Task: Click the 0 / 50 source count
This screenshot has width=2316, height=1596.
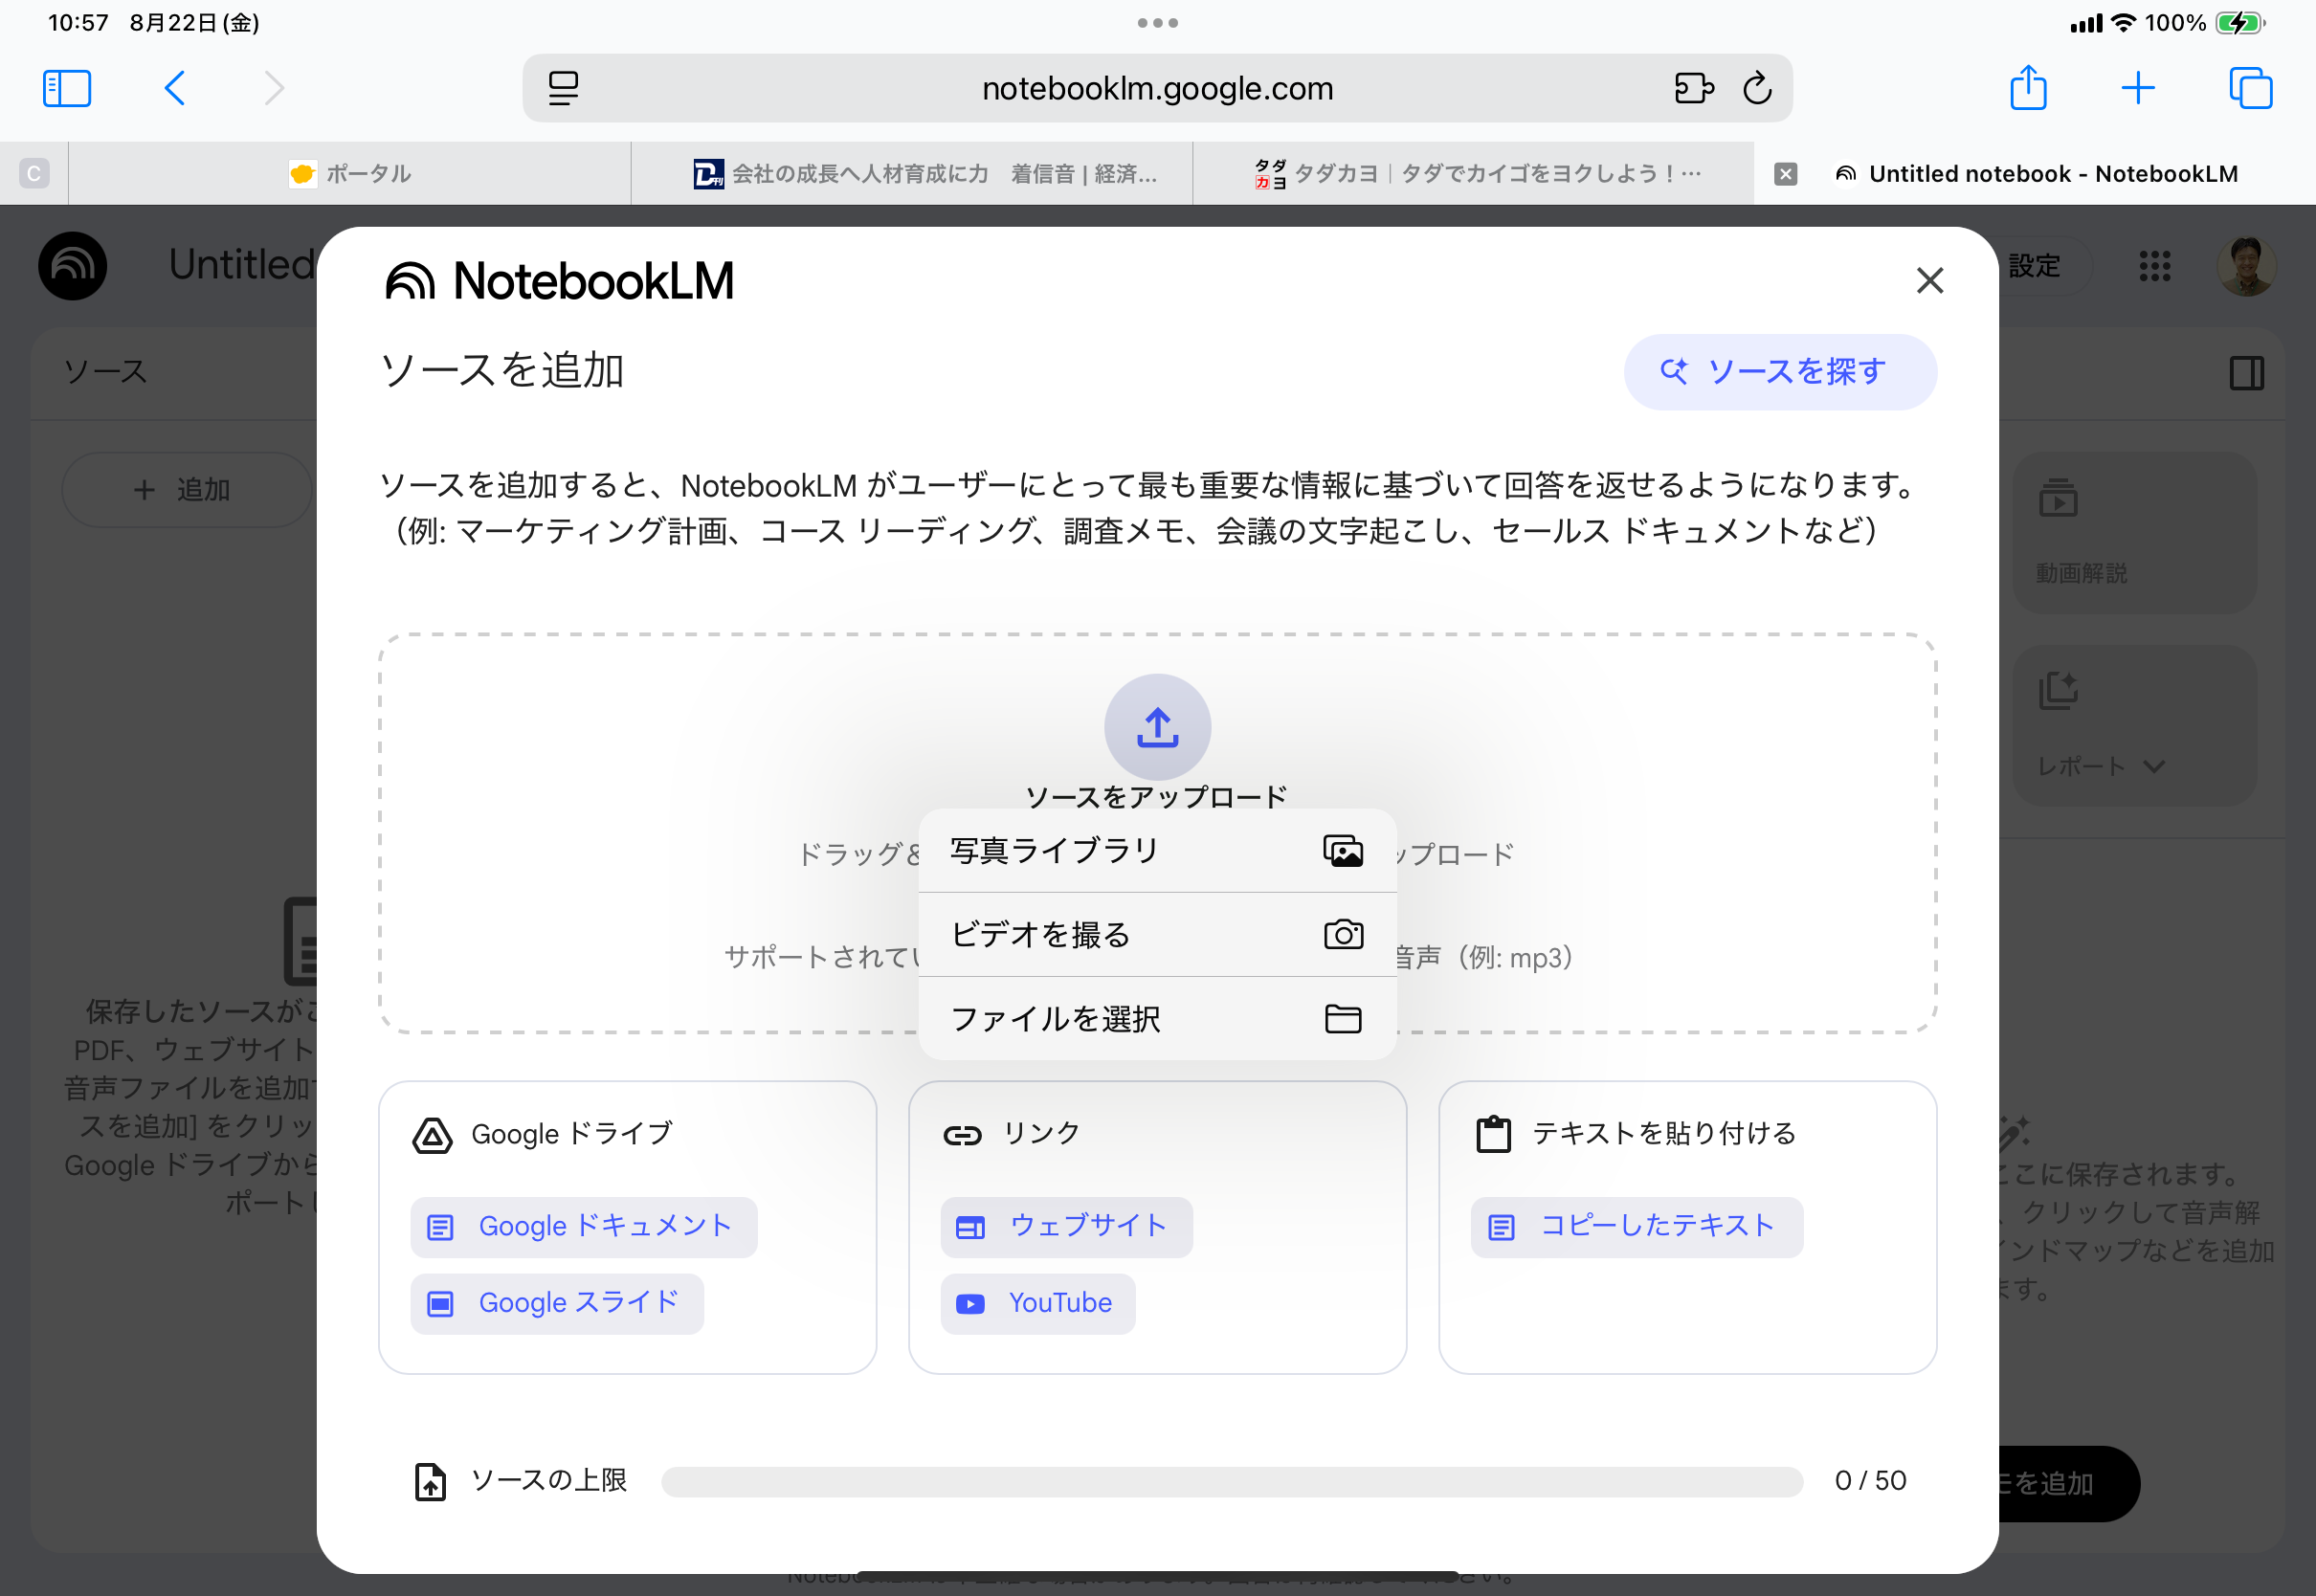Action: [x=1870, y=1481]
